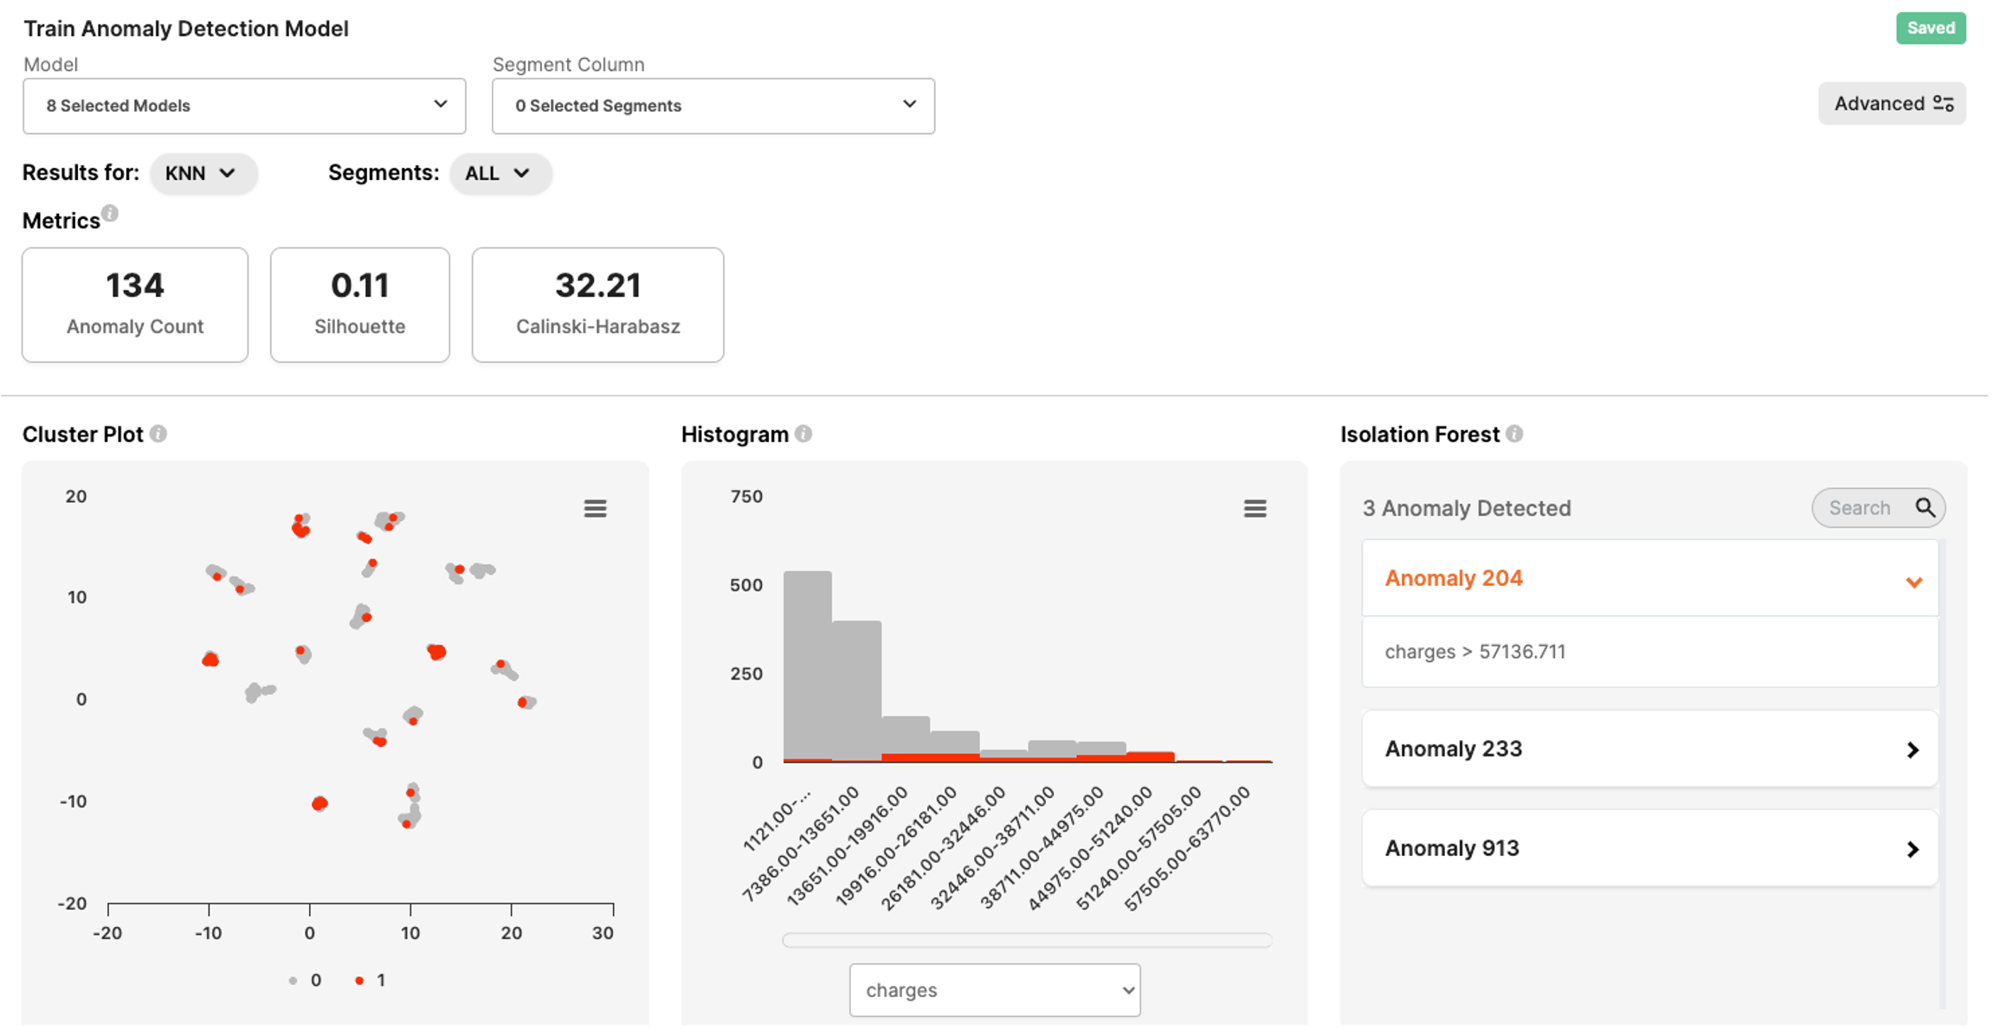Click the Saved status badge
2000x1030 pixels.
pyautogui.click(x=1930, y=28)
